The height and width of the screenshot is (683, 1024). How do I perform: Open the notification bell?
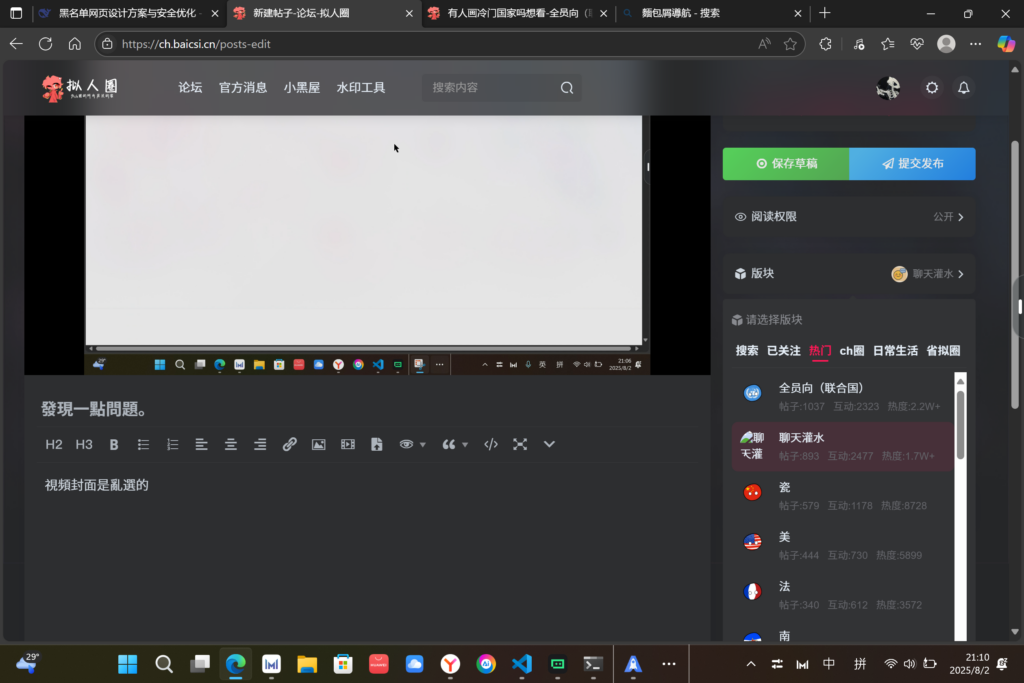[963, 88]
